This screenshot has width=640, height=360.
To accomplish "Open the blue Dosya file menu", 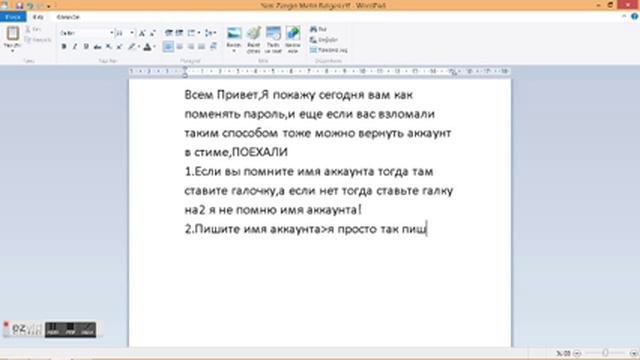I will pos(13,17).
